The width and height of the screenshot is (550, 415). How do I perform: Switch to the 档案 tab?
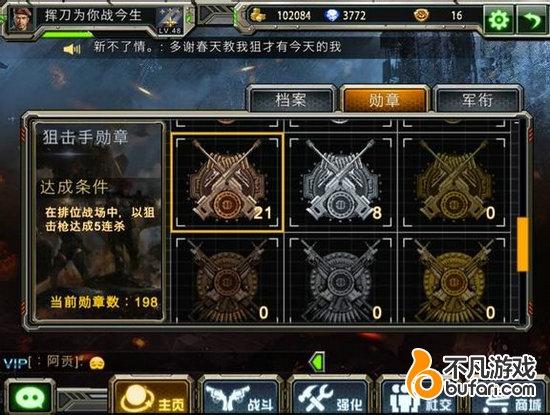(x=291, y=100)
